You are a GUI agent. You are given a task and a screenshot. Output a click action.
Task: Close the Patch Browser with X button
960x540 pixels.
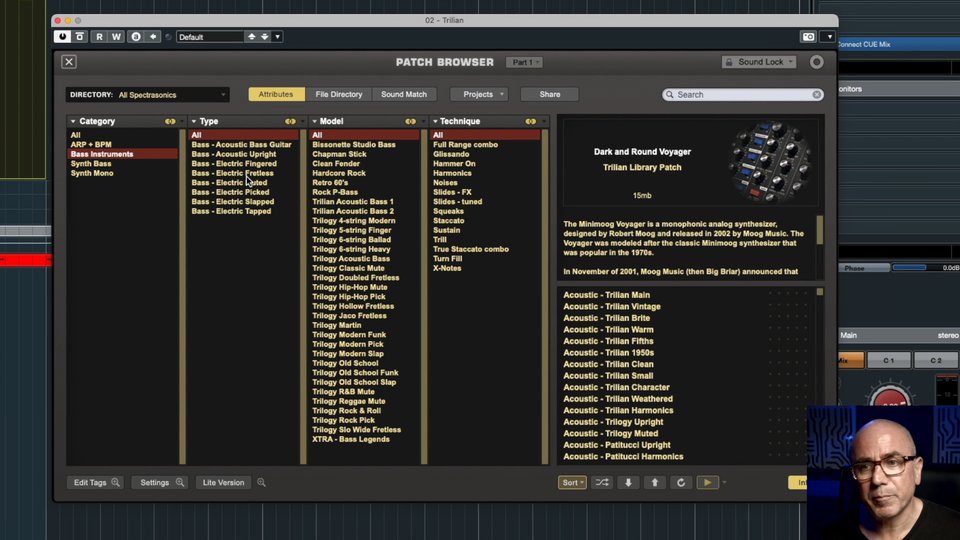(x=69, y=62)
